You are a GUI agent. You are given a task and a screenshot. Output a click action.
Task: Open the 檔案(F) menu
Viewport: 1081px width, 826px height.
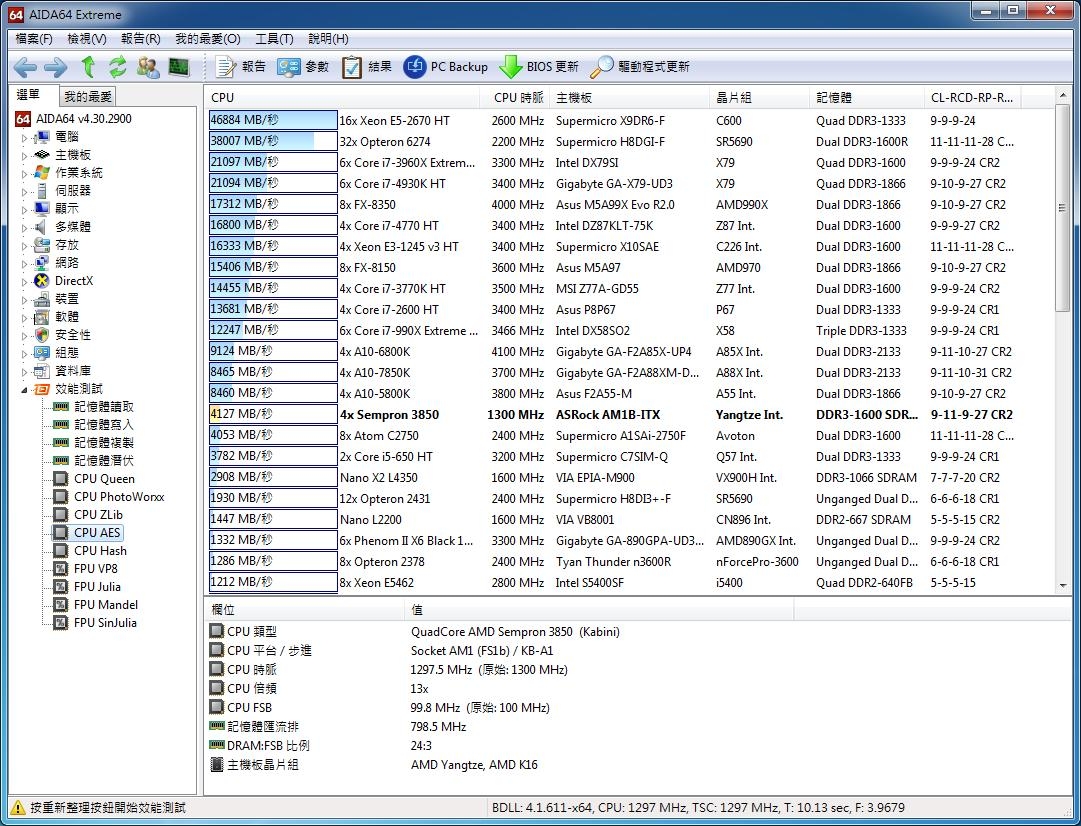click(34, 39)
